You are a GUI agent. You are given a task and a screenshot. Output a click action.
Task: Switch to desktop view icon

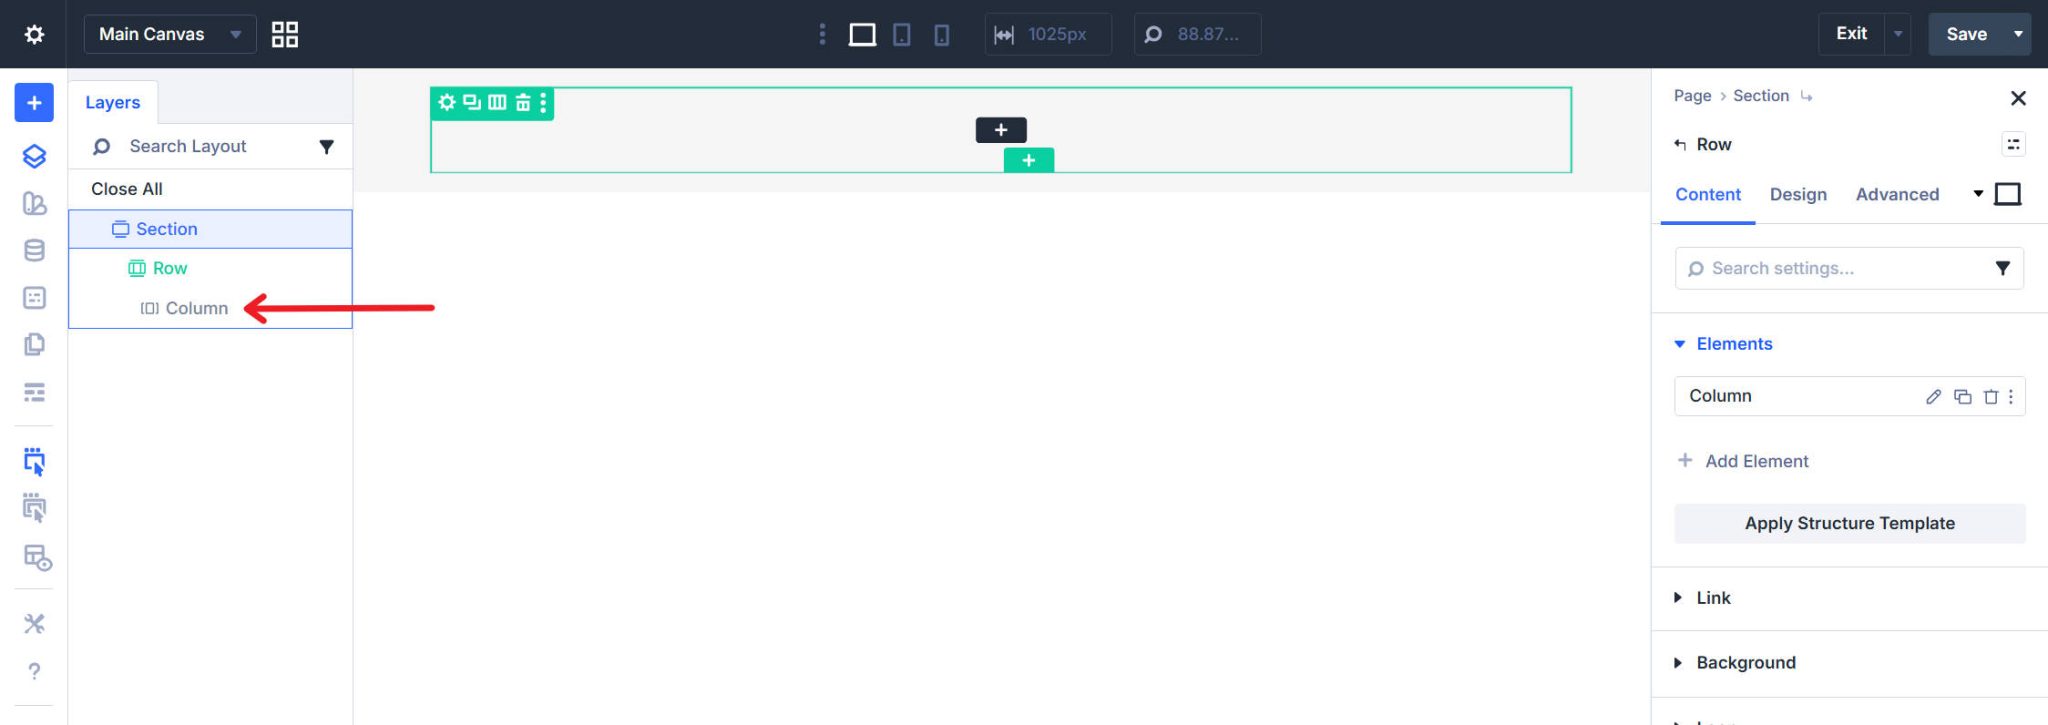click(x=862, y=35)
